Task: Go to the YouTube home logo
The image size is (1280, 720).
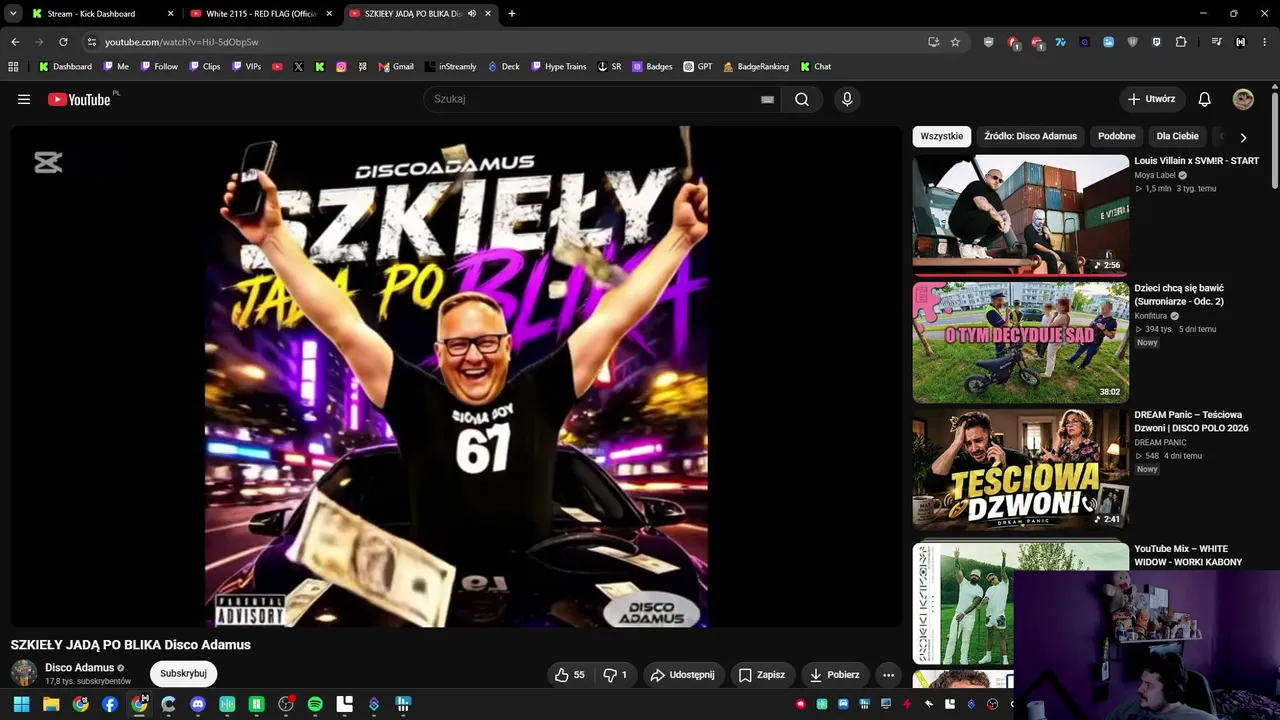Action: pos(79,99)
